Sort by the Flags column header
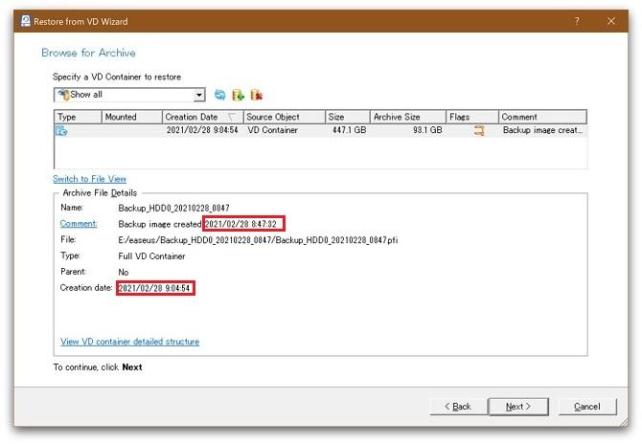 [472, 117]
